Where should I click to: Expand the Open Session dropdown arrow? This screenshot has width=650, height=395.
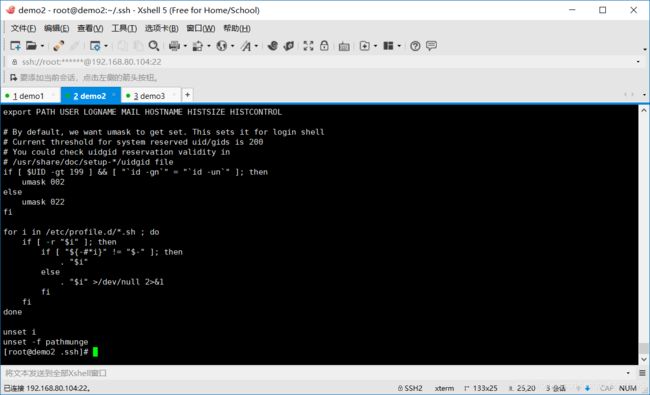pos(42,46)
